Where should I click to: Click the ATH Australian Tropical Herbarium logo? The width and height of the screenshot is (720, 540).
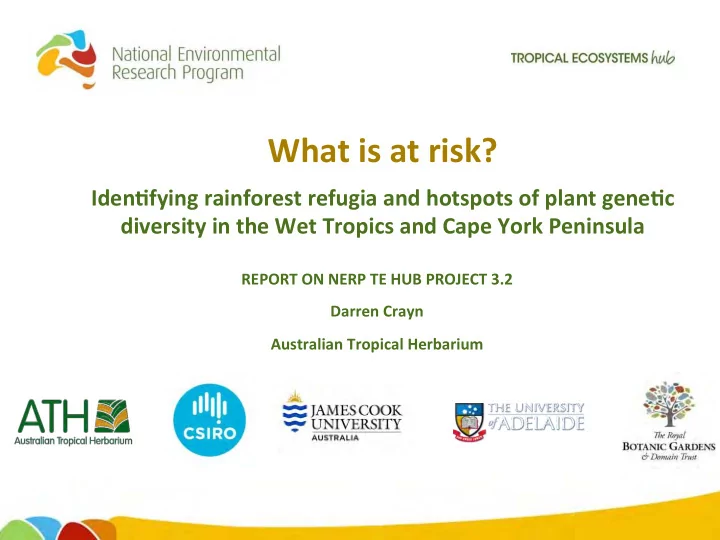click(73, 422)
